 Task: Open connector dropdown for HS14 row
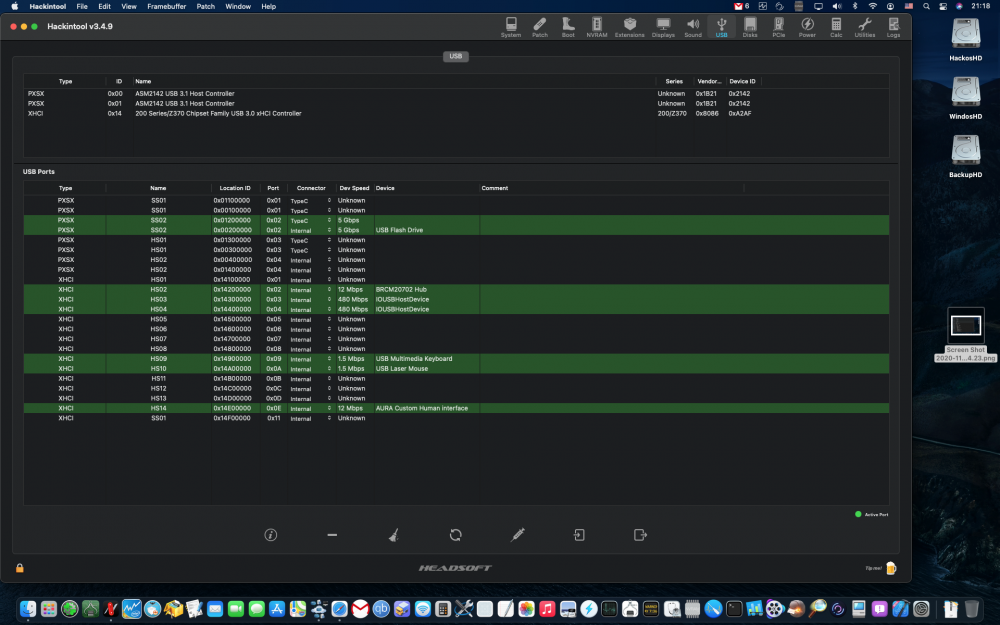[330, 408]
